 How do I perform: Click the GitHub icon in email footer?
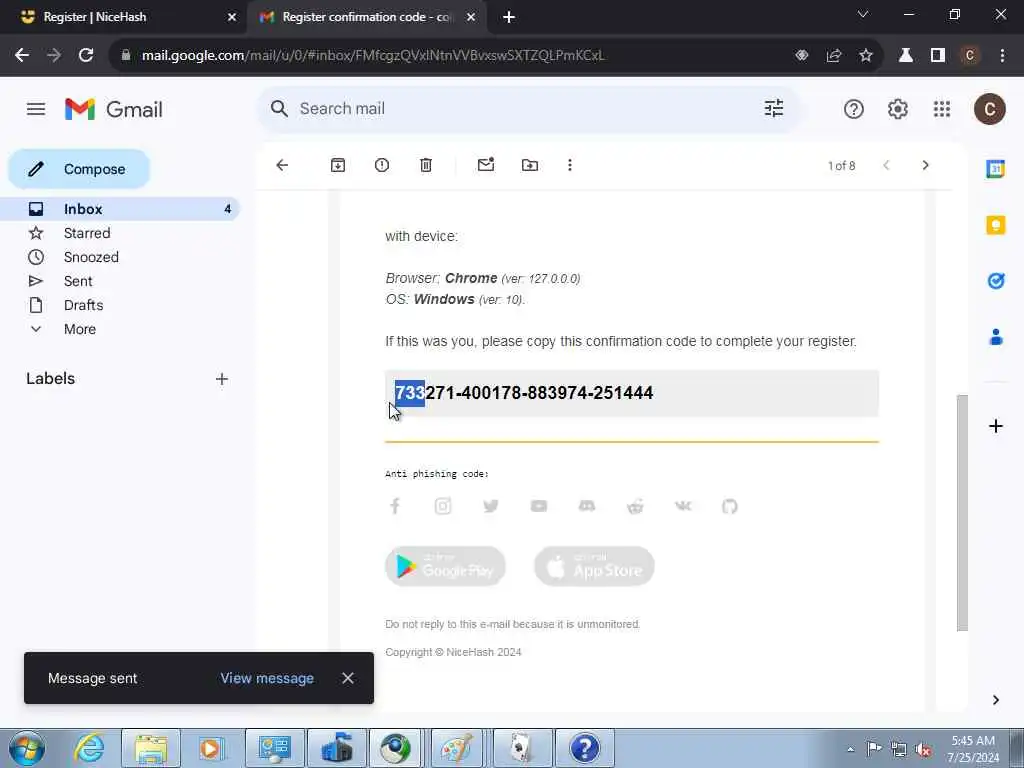(x=730, y=506)
